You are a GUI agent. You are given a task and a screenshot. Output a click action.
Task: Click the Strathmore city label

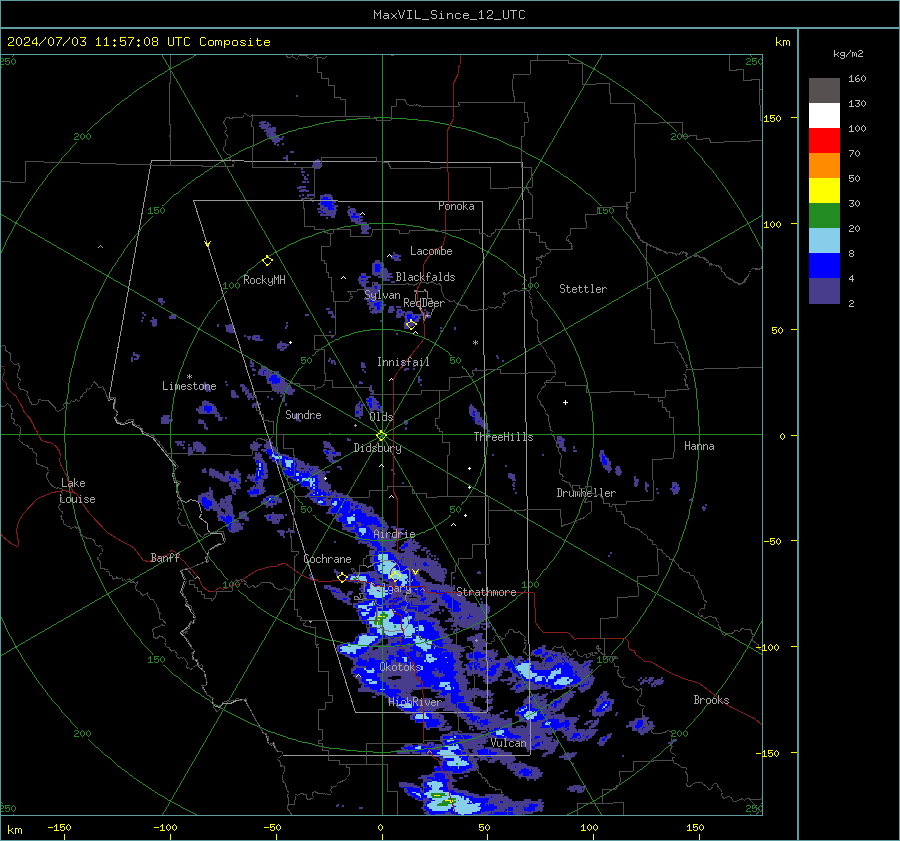click(486, 592)
